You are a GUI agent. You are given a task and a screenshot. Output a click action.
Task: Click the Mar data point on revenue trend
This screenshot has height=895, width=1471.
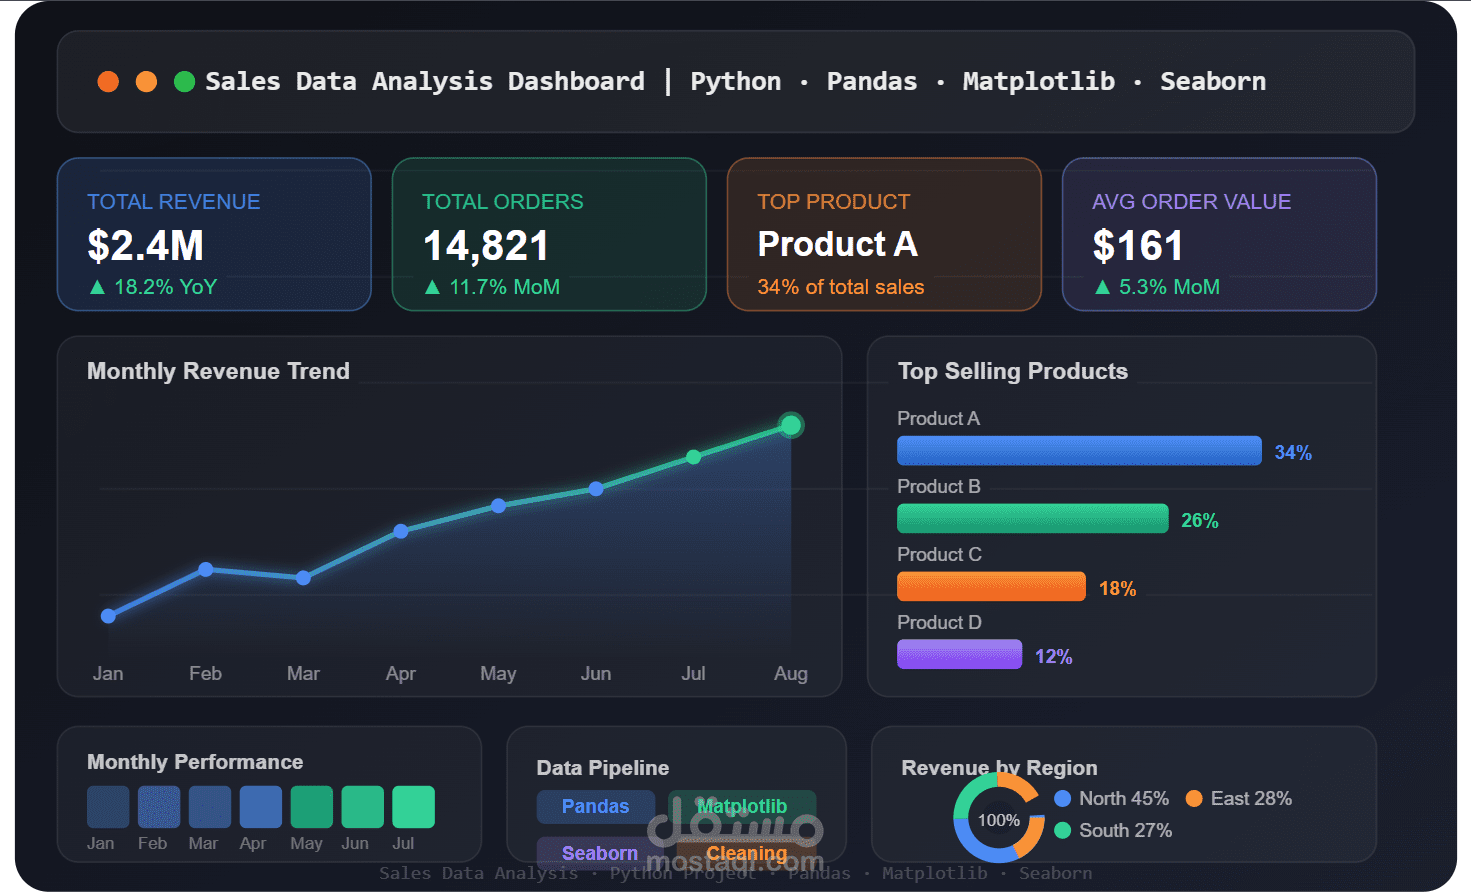point(303,578)
